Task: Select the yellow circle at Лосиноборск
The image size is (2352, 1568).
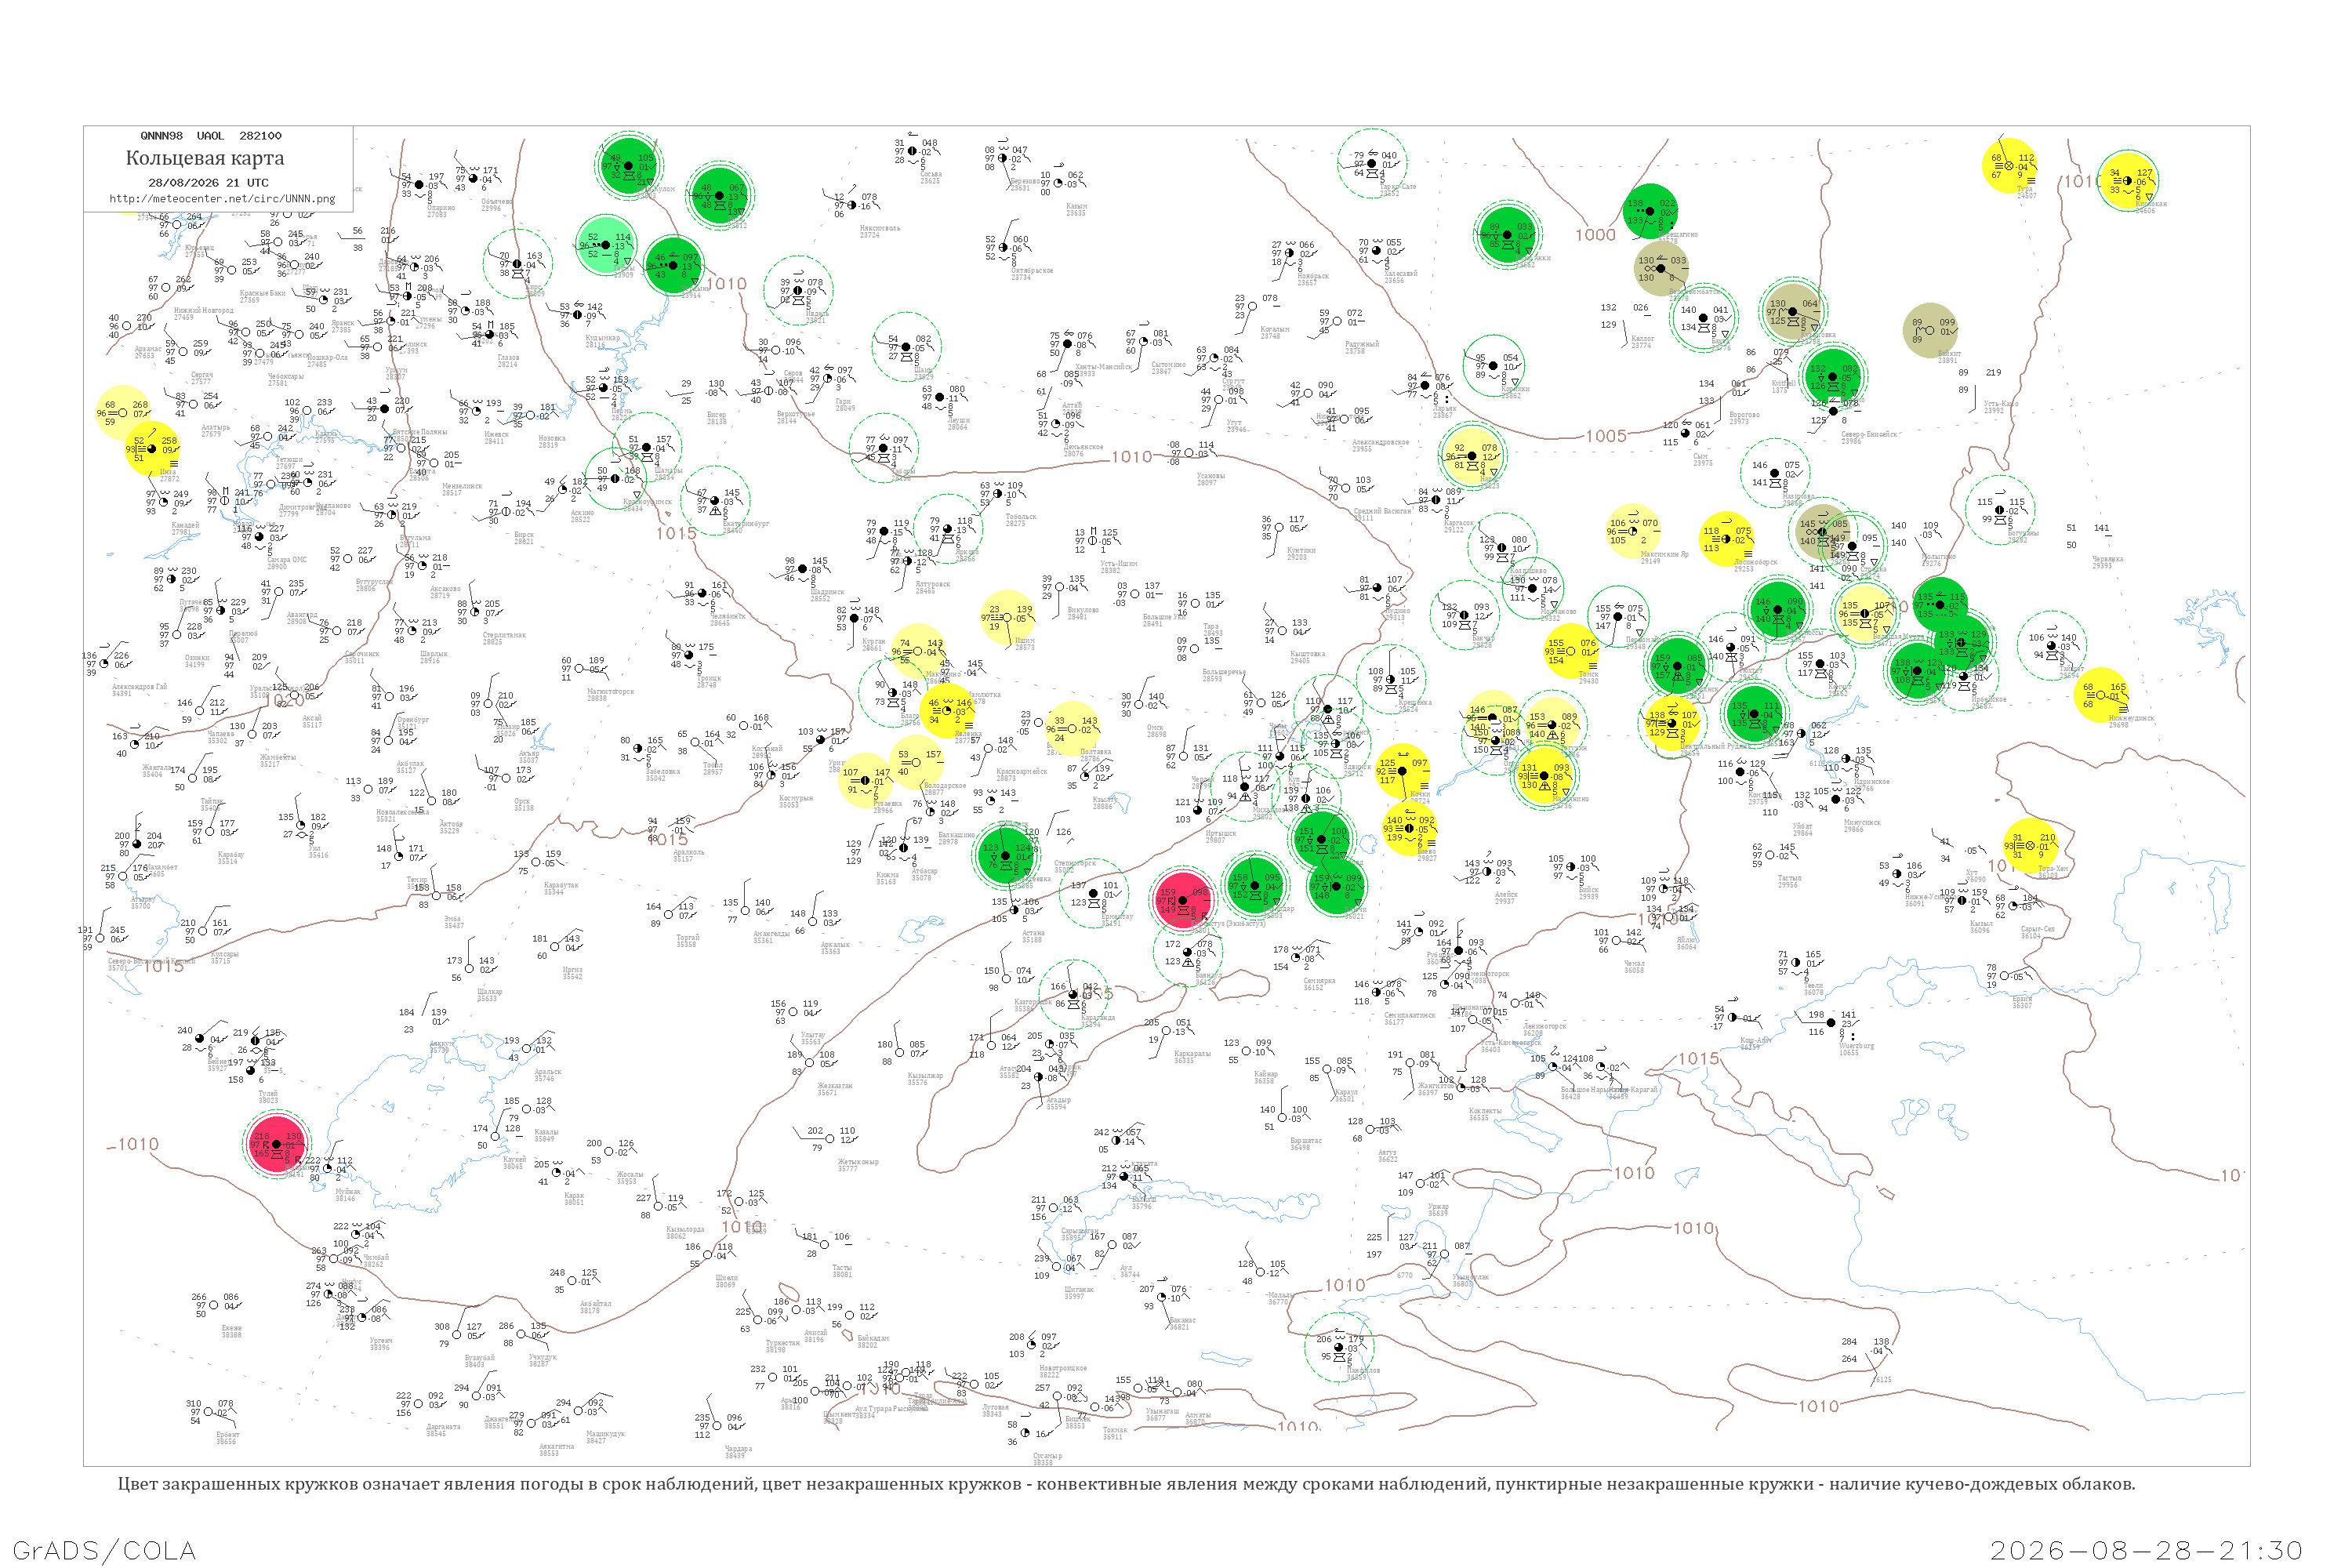Action: click(x=1727, y=539)
